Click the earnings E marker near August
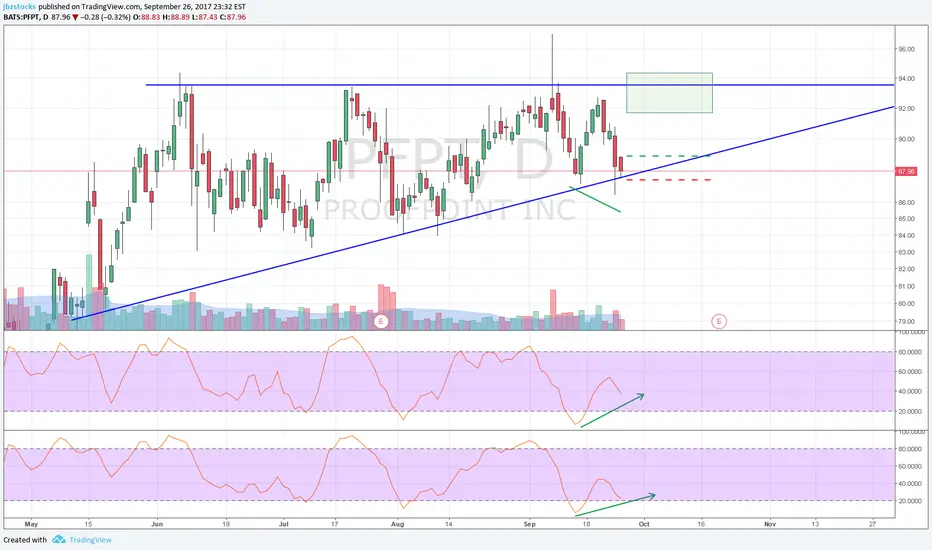932x550 pixels. point(381,322)
